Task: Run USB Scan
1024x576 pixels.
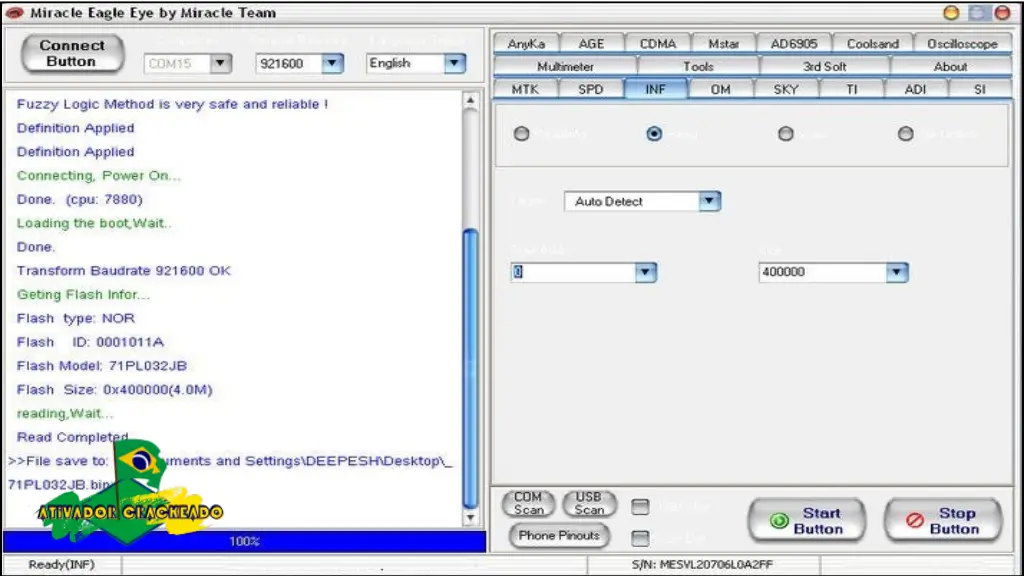Action: pyautogui.click(x=589, y=504)
